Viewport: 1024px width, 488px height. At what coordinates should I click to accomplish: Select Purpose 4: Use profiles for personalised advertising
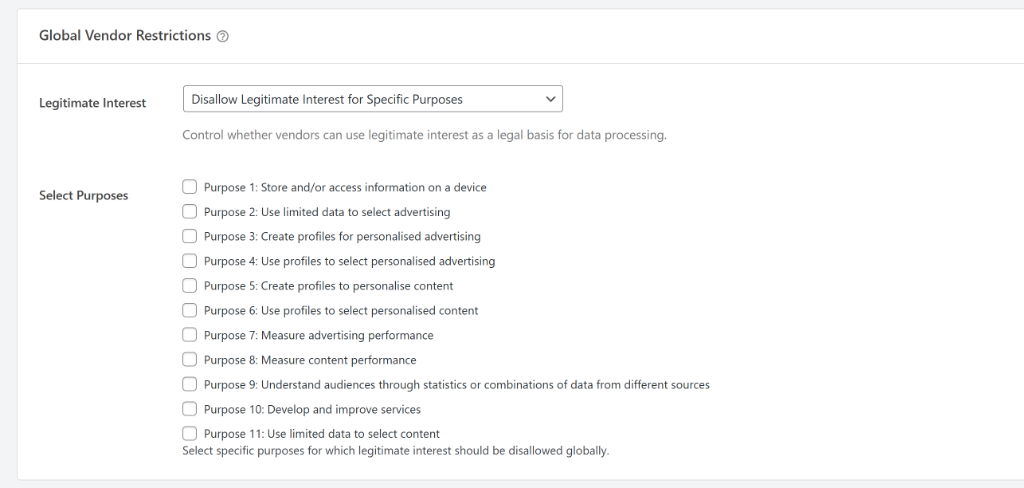190,261
